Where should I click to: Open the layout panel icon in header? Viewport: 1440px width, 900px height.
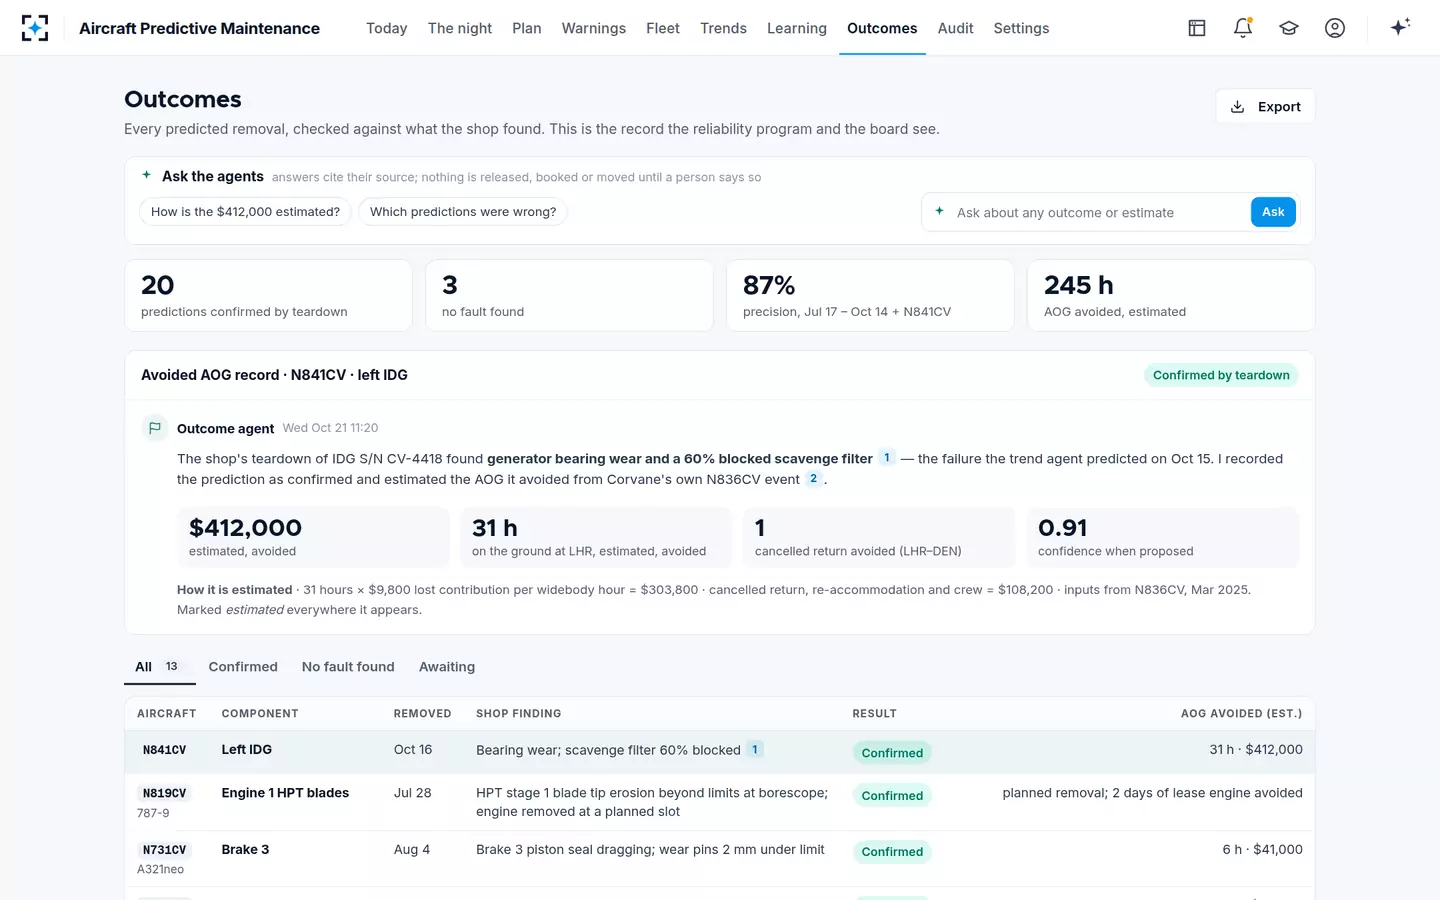tap(1197, 28)
